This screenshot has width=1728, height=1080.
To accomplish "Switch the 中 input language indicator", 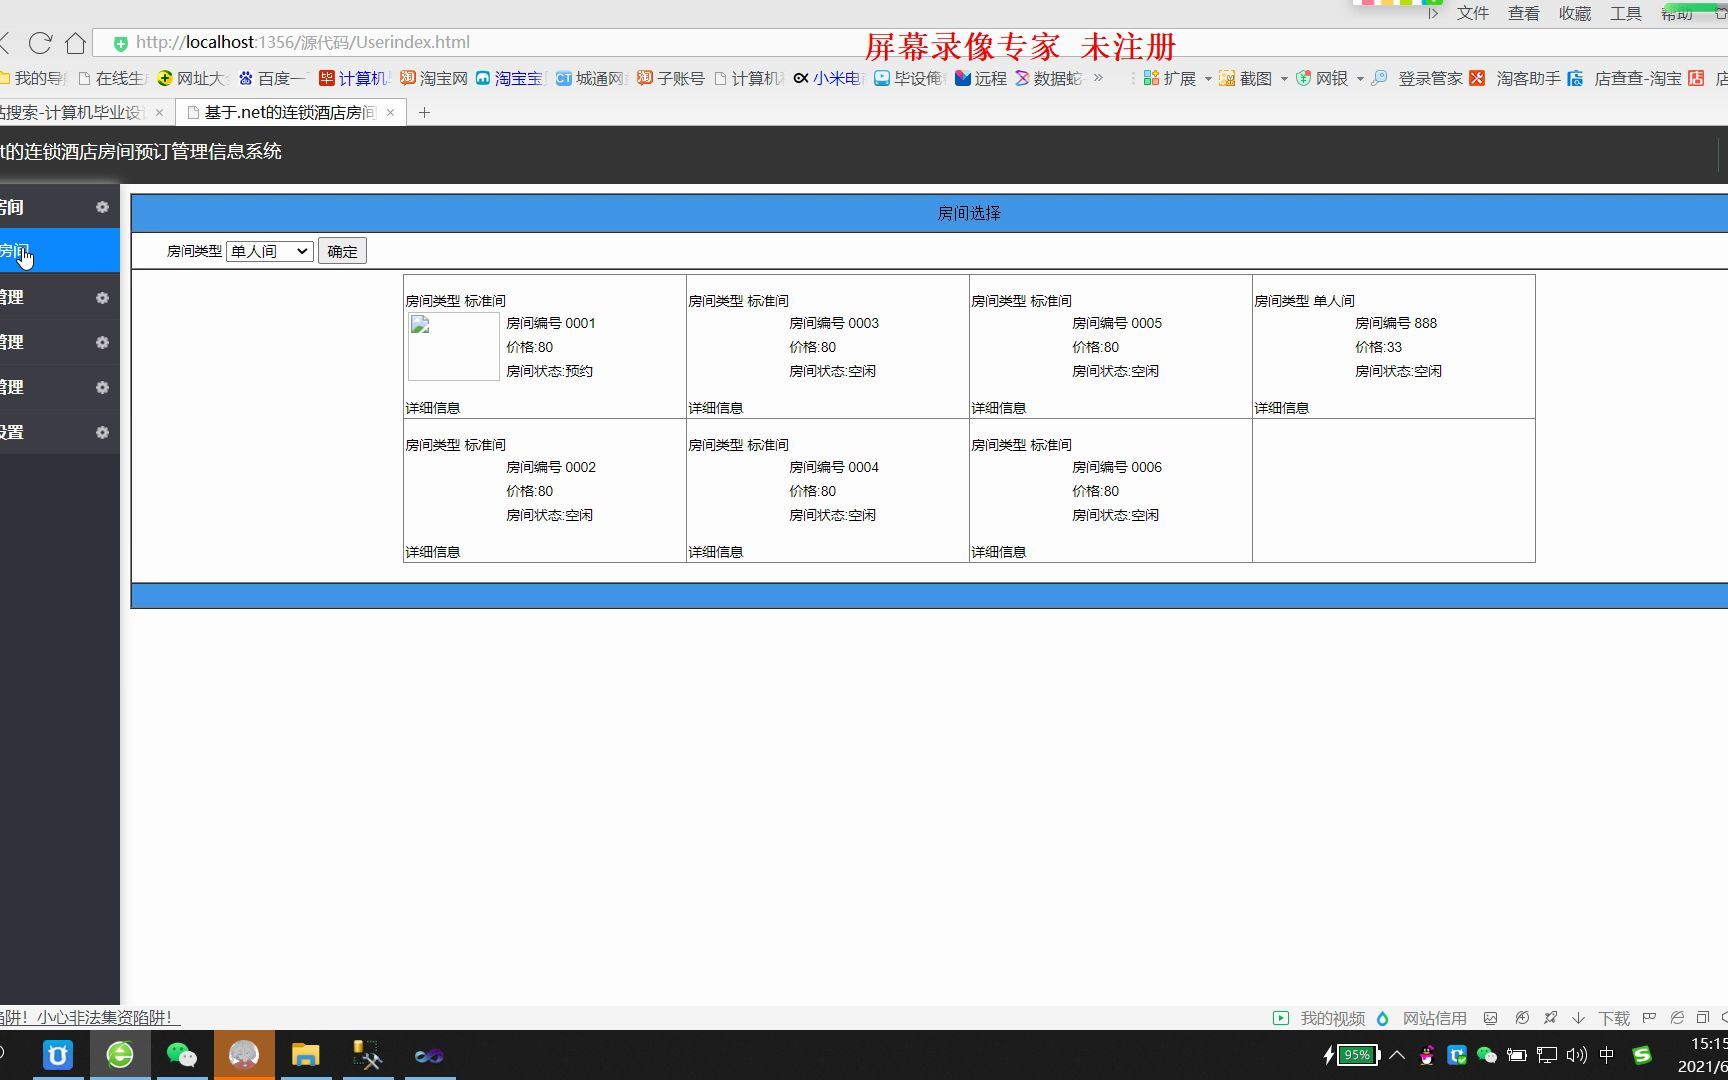I will point(1608,1054).
